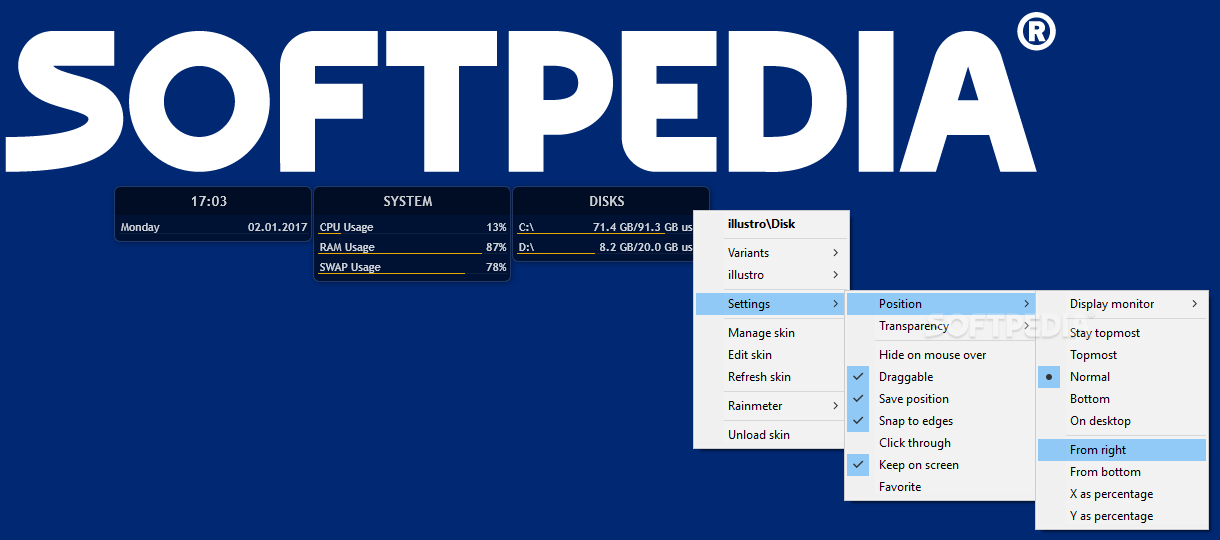The height and width of the screenshot is (540, 1220).
Task: Click the illustro submenu arrow
Action: 835,275
